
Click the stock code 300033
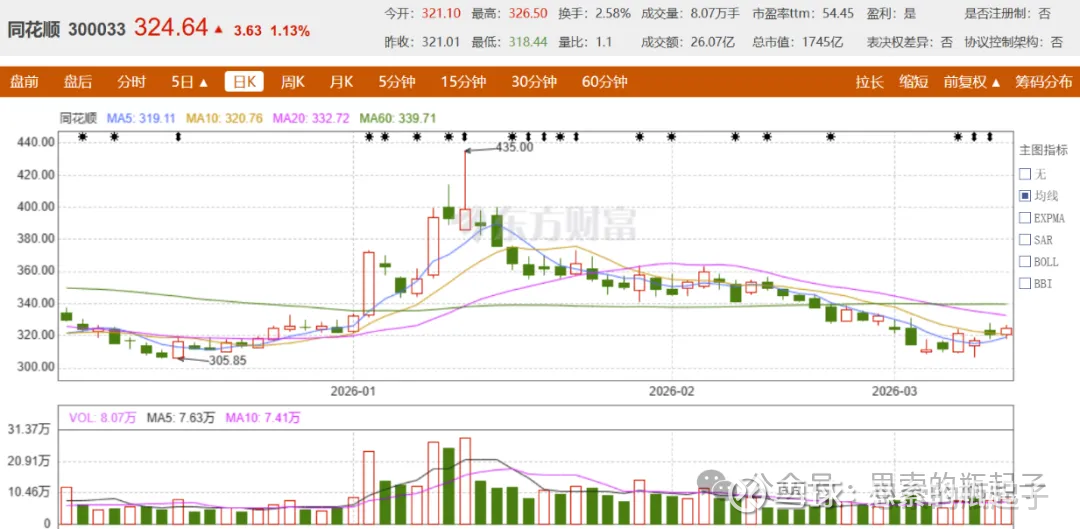click(x=96, y=30)
